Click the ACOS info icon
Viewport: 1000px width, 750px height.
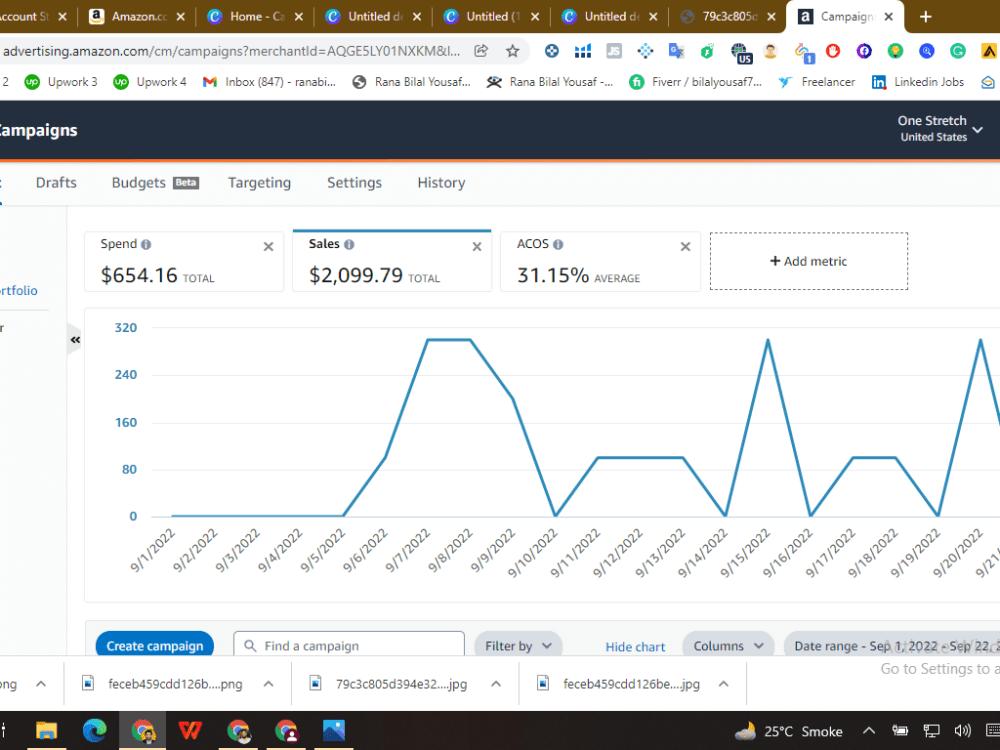click(558, 244)
